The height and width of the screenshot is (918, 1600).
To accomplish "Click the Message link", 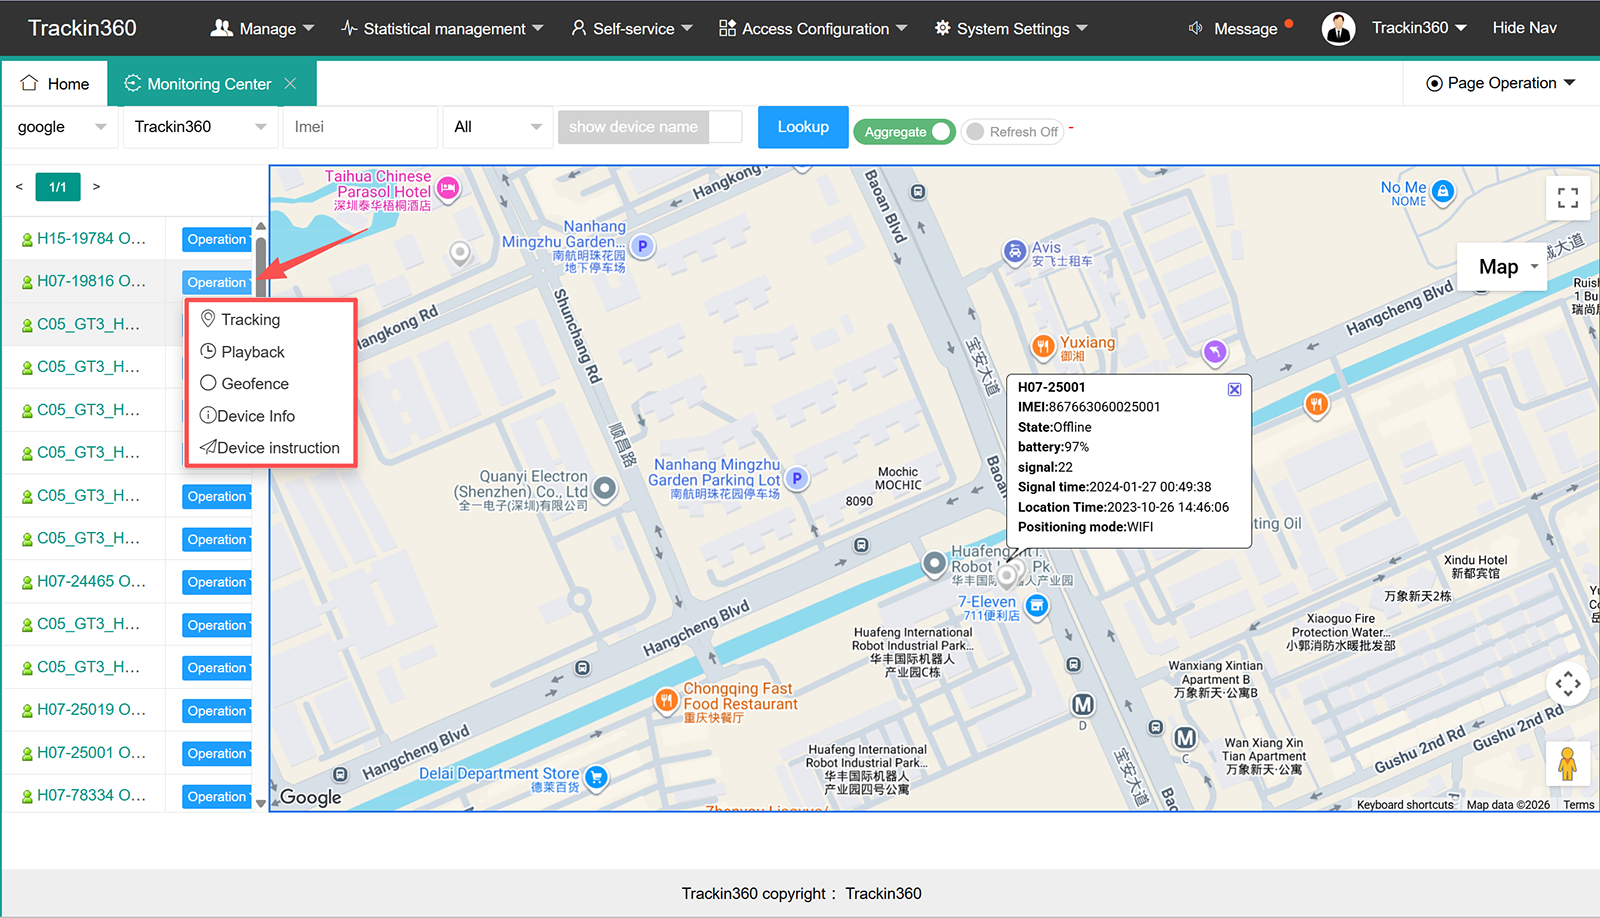I will coord(1245,29).
